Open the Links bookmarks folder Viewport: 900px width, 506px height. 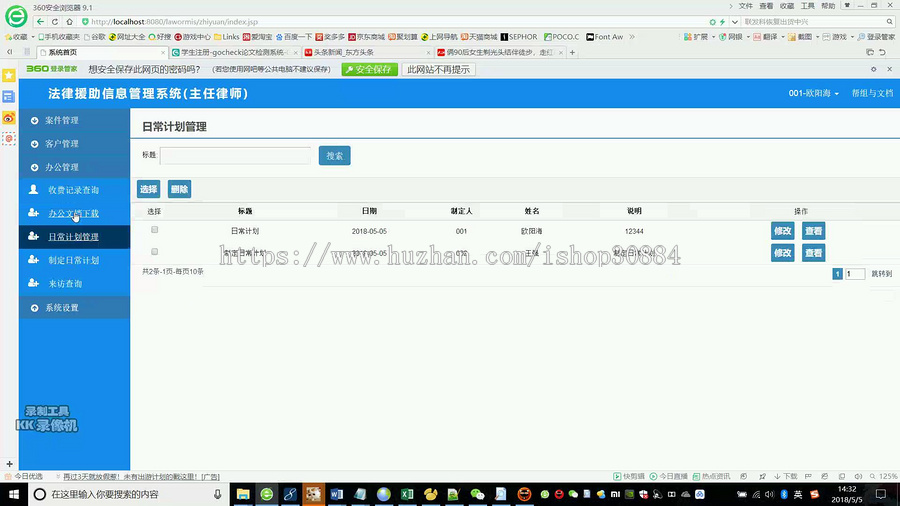click(227, 37)
